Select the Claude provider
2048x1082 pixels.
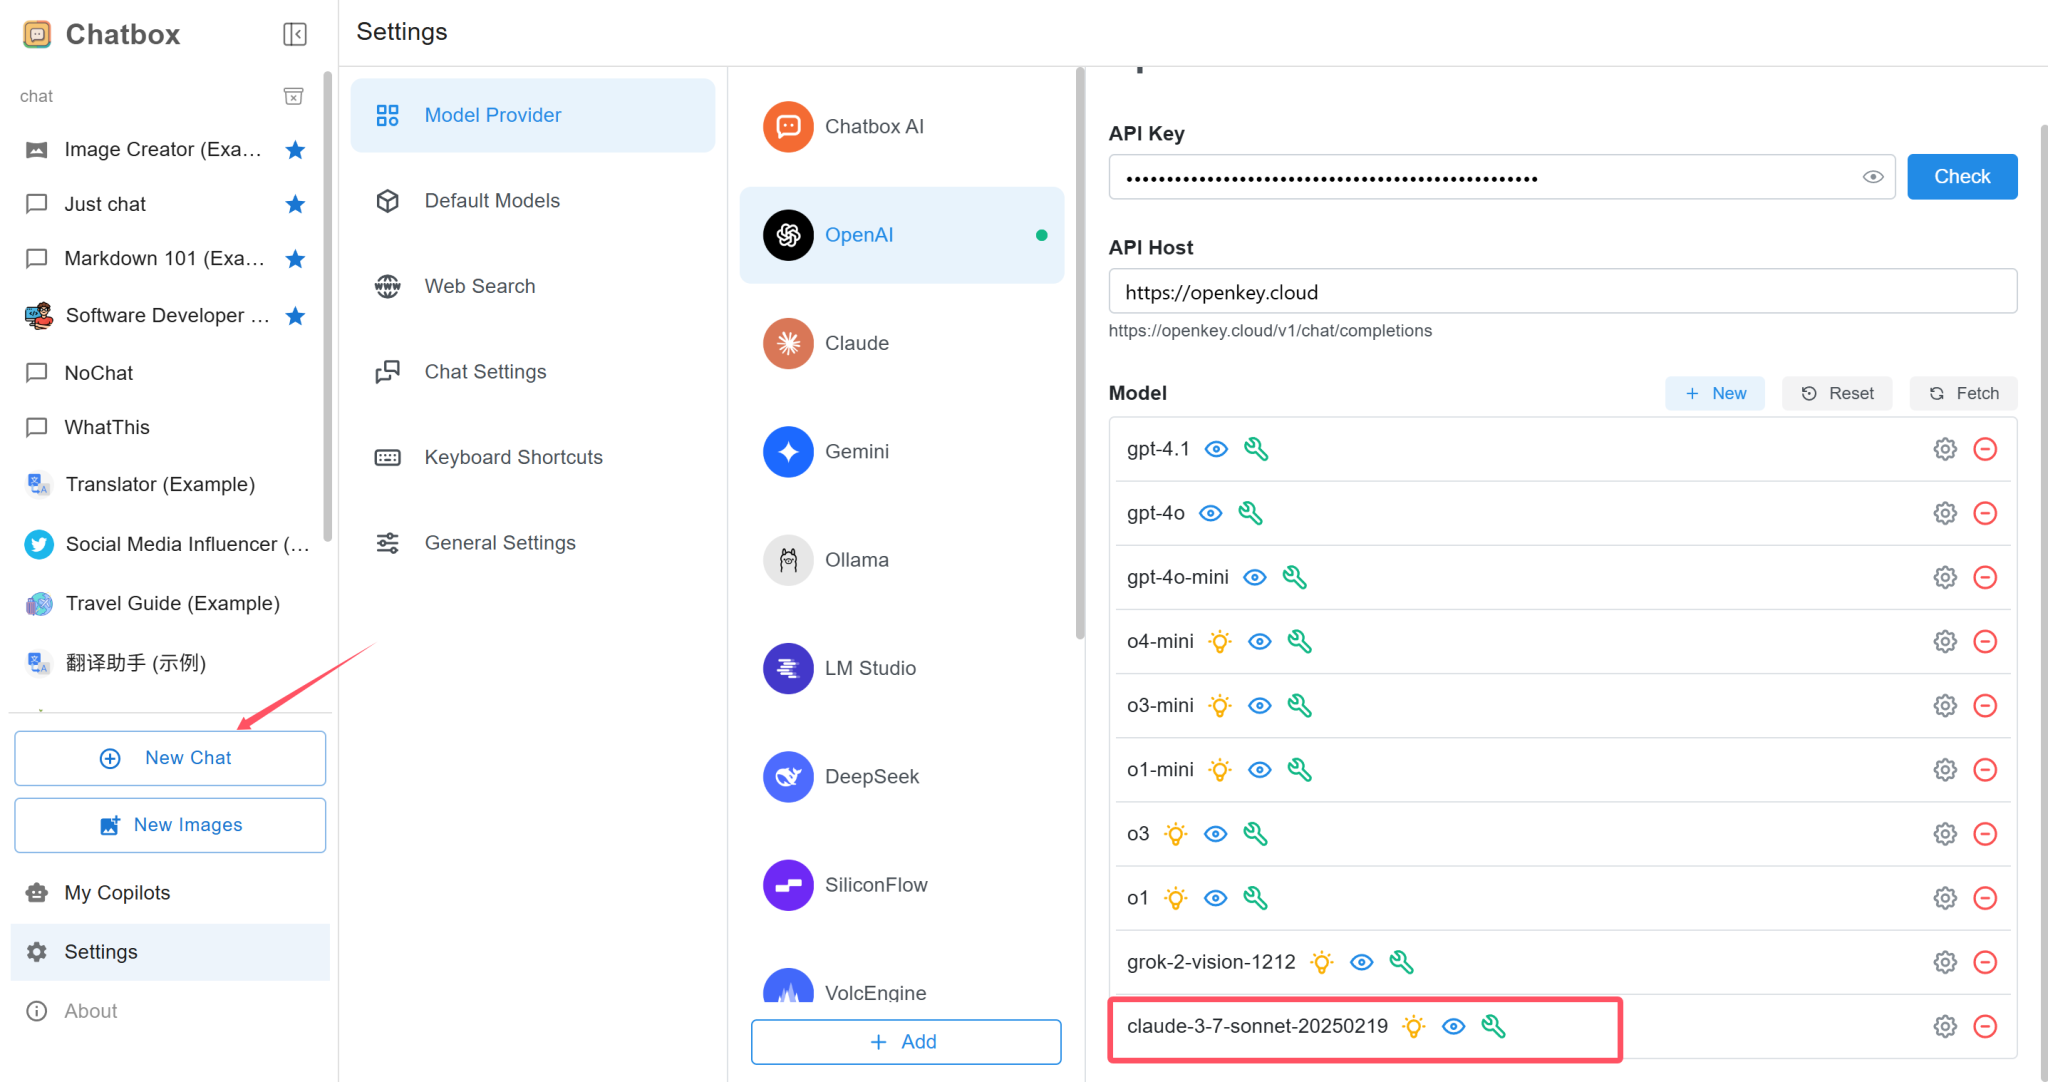902,343
